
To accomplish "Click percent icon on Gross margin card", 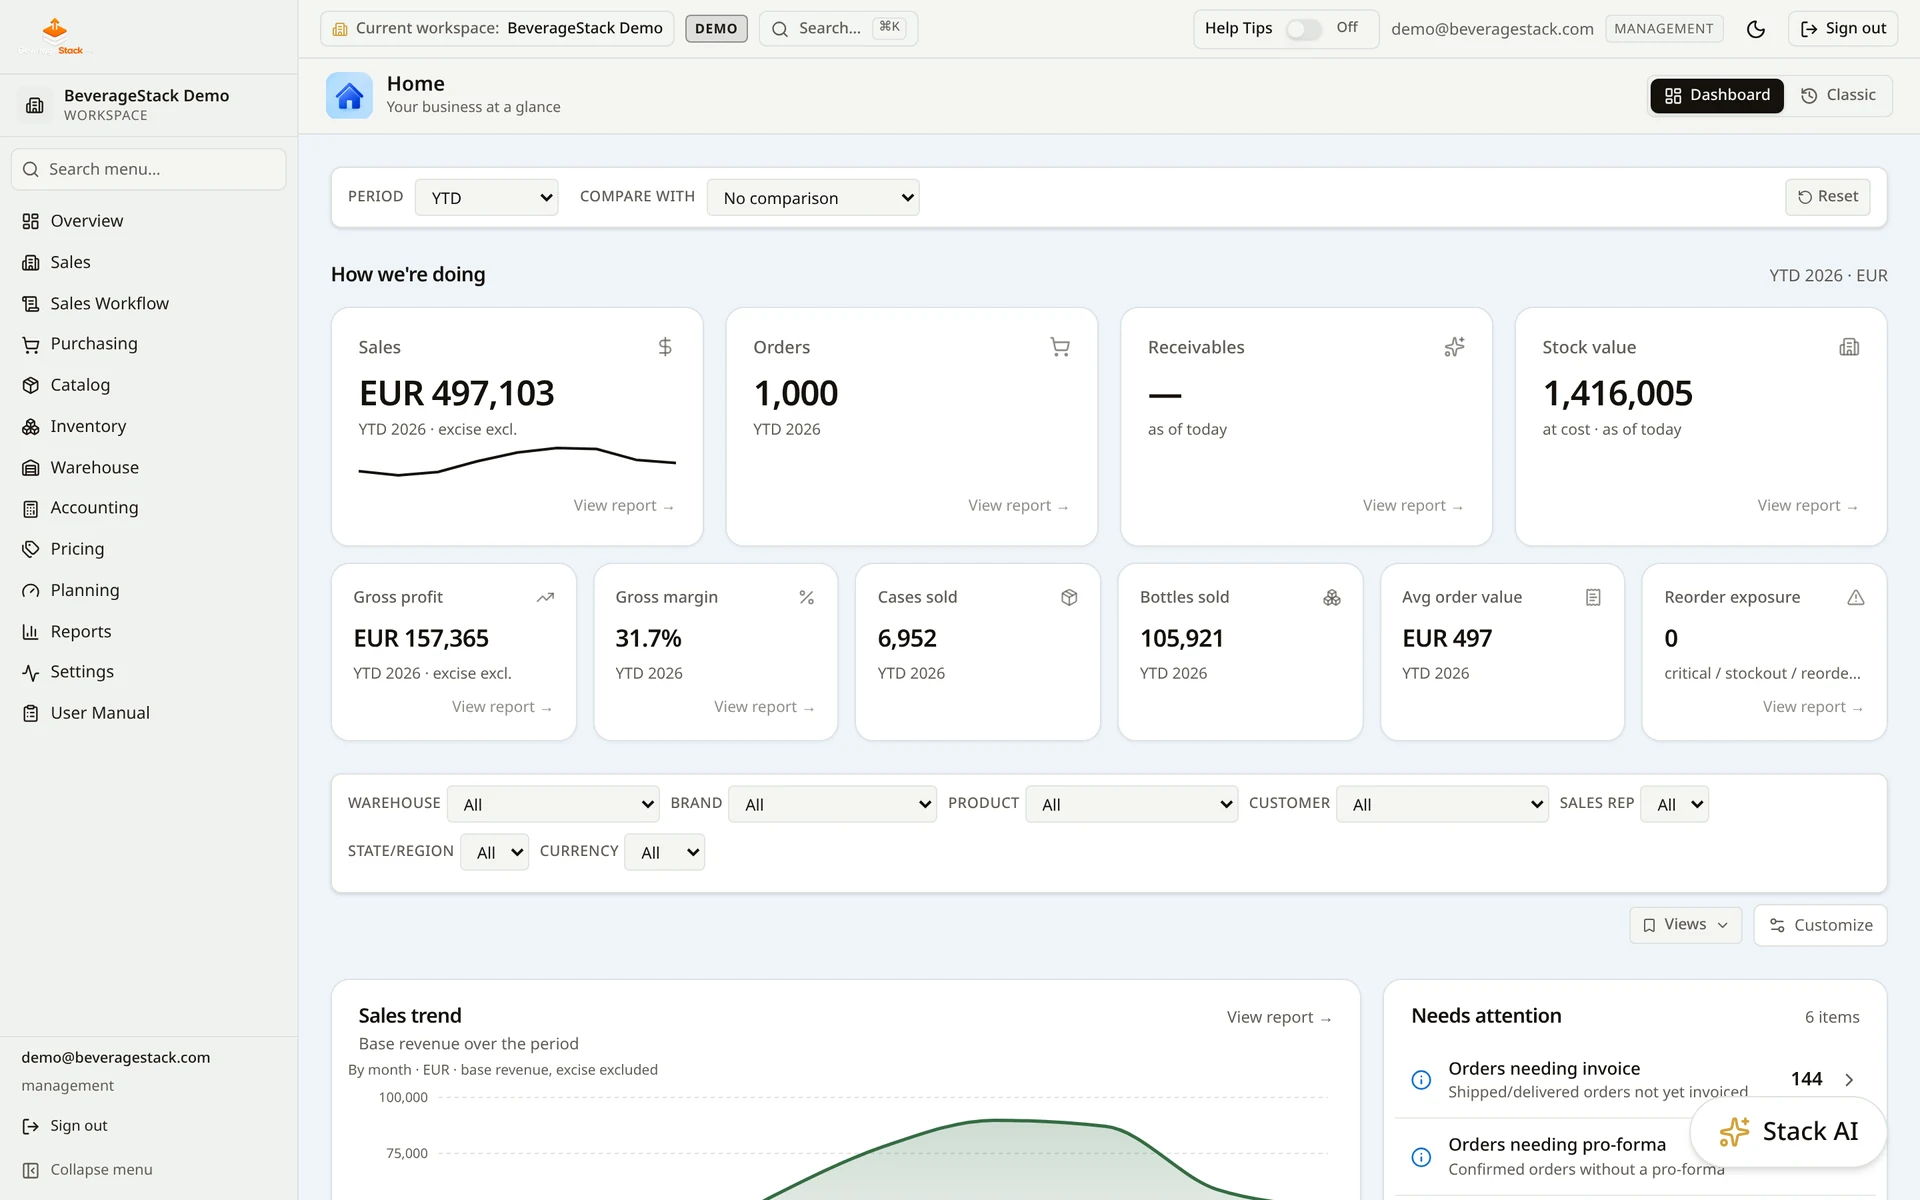I will (x=806, y=597).
